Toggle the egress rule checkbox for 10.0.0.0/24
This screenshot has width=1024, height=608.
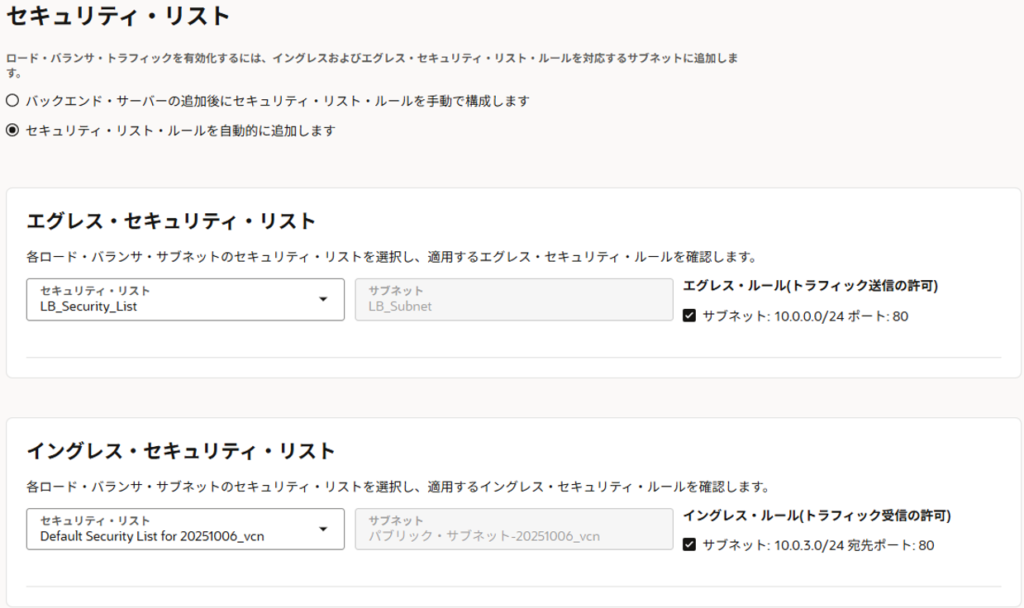(x=689, y=316)
